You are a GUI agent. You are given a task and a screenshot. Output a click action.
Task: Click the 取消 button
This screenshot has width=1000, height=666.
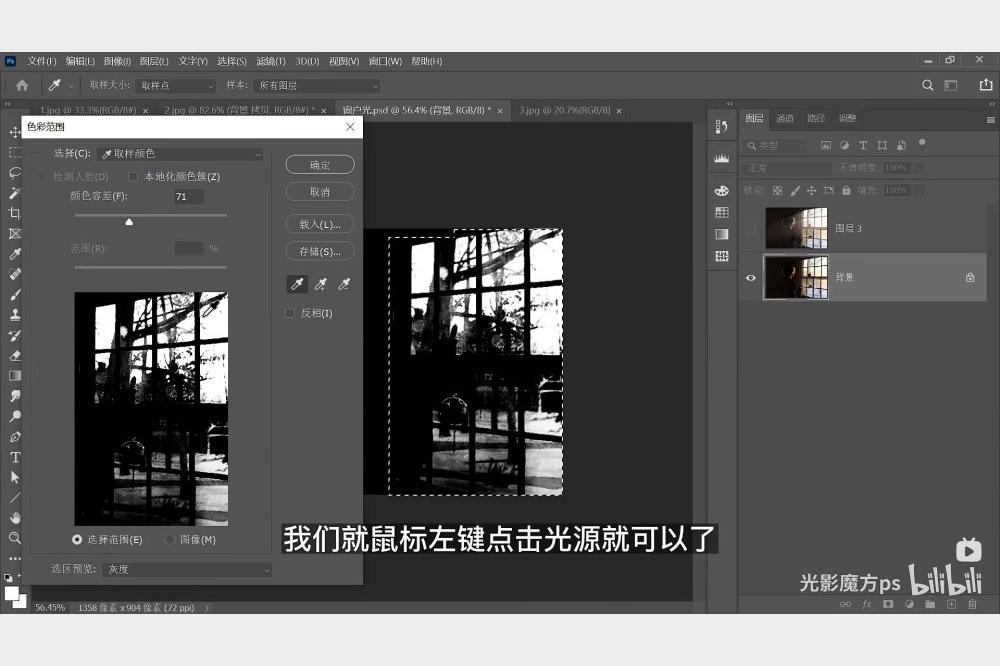pos(320,191)
